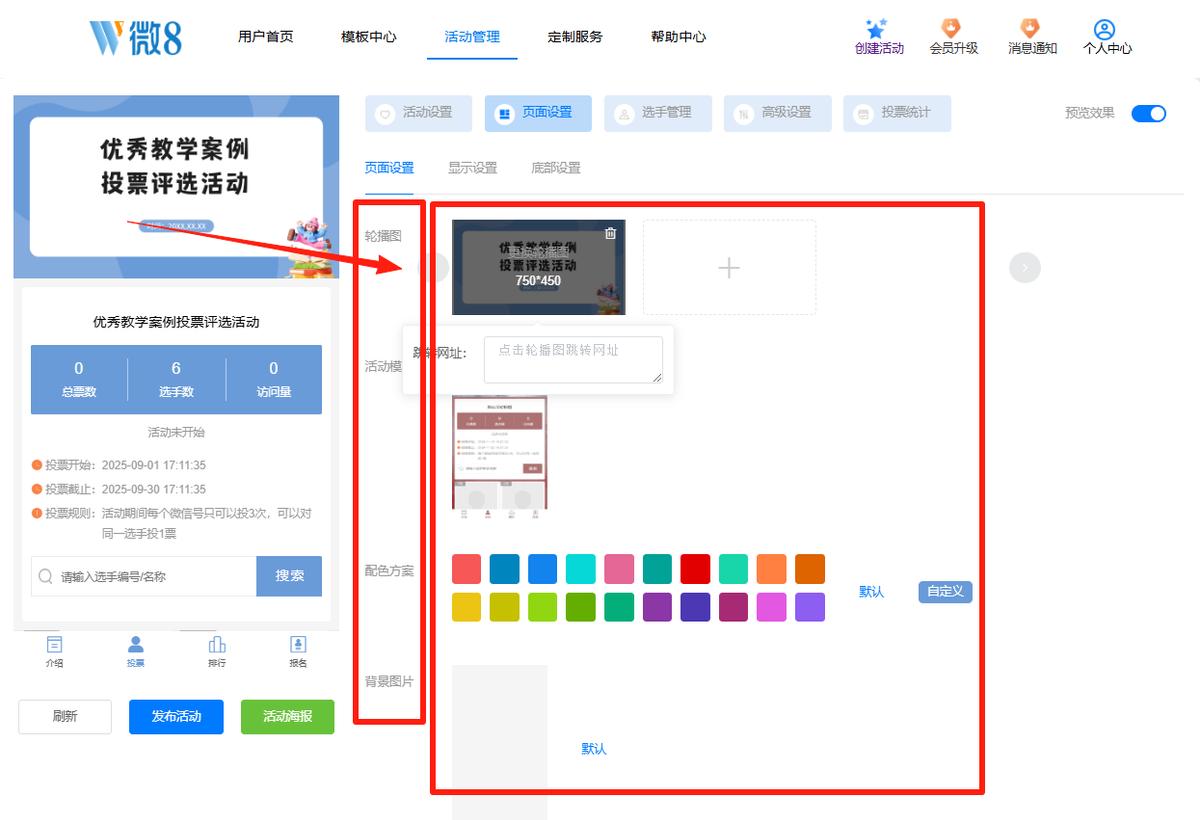Open 帮助中心 menu item
This screenshot has height=820, width=1200.
pyautogui.click(x=678, y=37)
